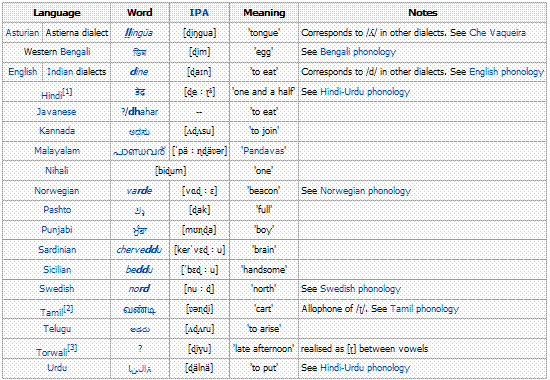The height and width of the screenshot is (380, 550).
Task: Open the Javanese language link
Action: point(56,112)
